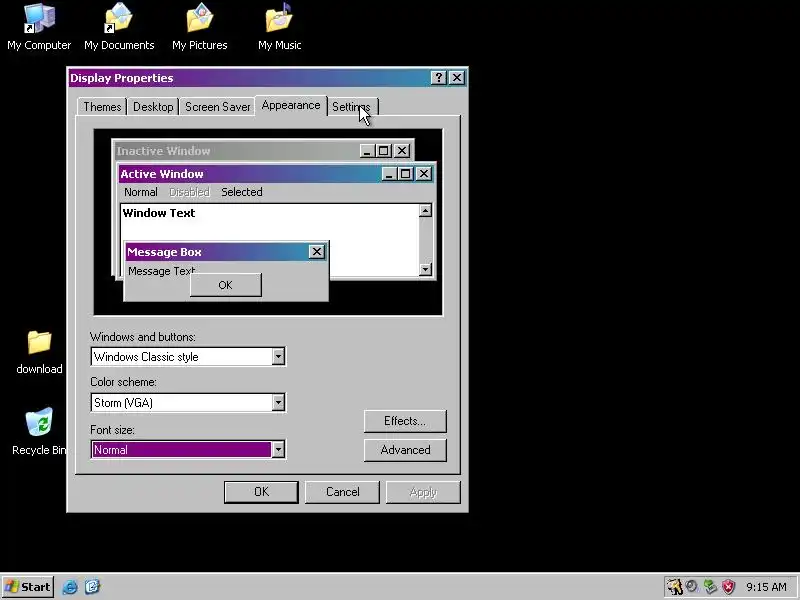
Task: Click the Selected menu item in preview
Action: 242,192
